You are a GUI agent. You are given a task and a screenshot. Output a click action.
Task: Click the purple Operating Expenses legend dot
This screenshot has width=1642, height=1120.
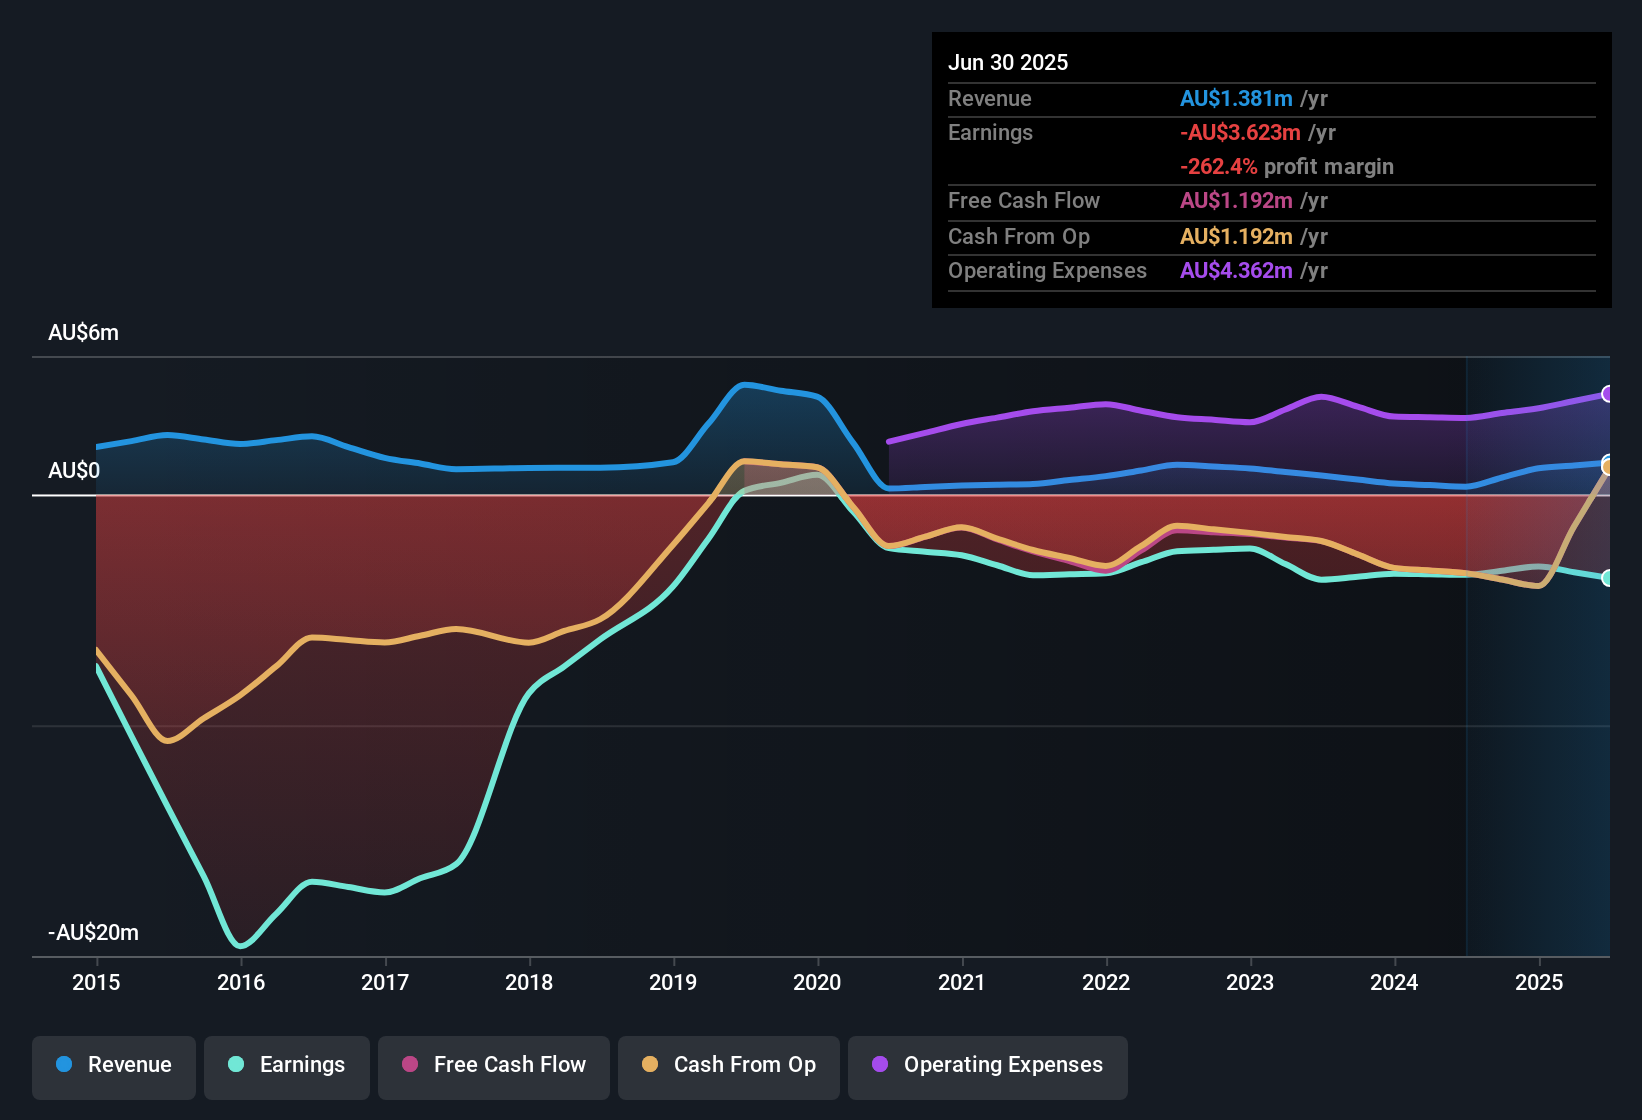(x=876, y=1065)
